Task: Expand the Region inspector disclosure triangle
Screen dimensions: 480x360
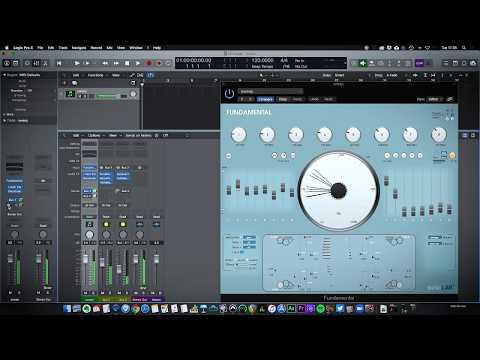Action: (4, 75)
